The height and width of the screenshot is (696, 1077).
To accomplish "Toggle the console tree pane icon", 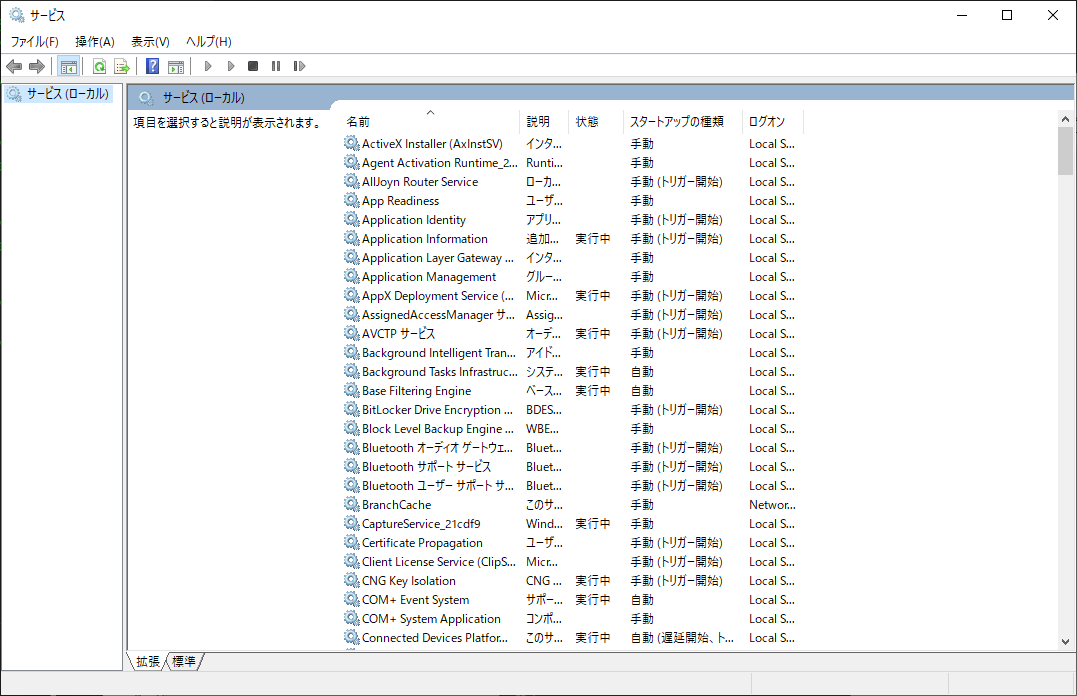I will 67,66.
